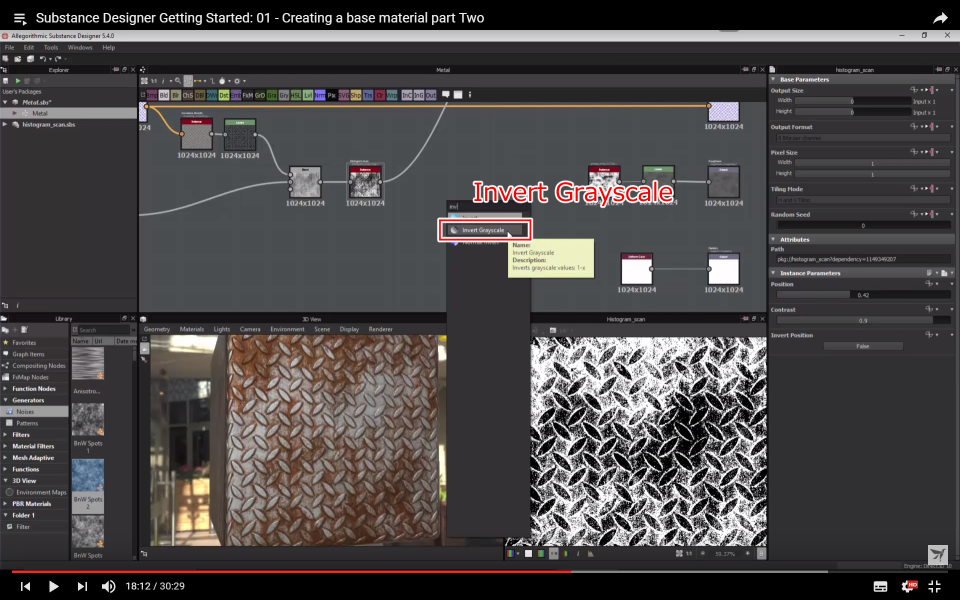
Task: Expand the histogram_scan.sbs package
Action: click(6, 124)
